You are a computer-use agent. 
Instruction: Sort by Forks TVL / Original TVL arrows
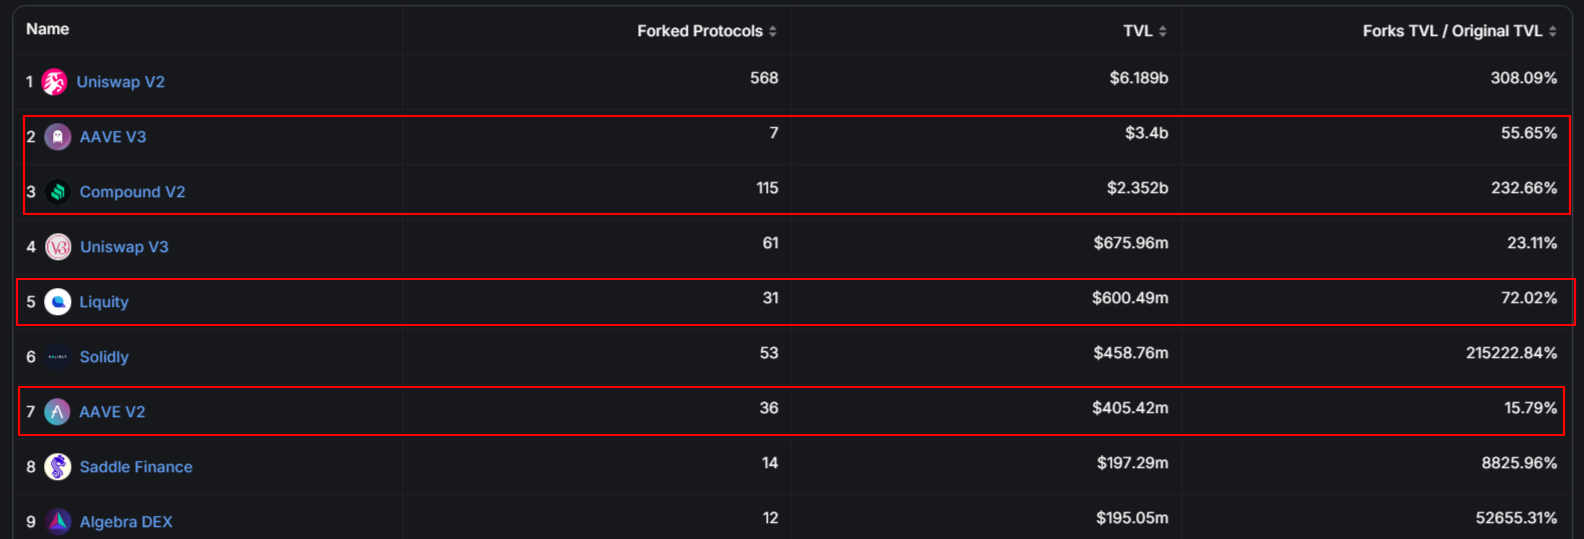[1552, 32]
